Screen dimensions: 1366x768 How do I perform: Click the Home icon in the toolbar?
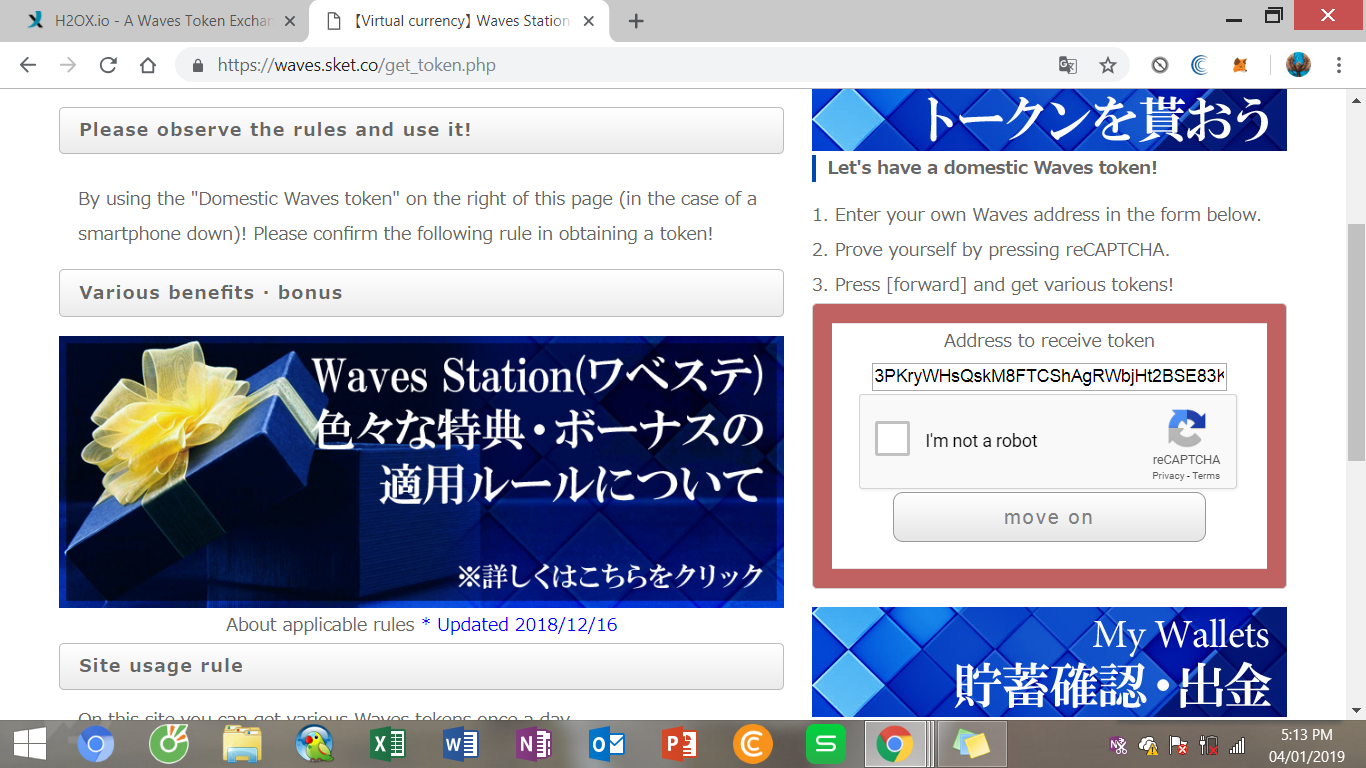click(146, 63)
